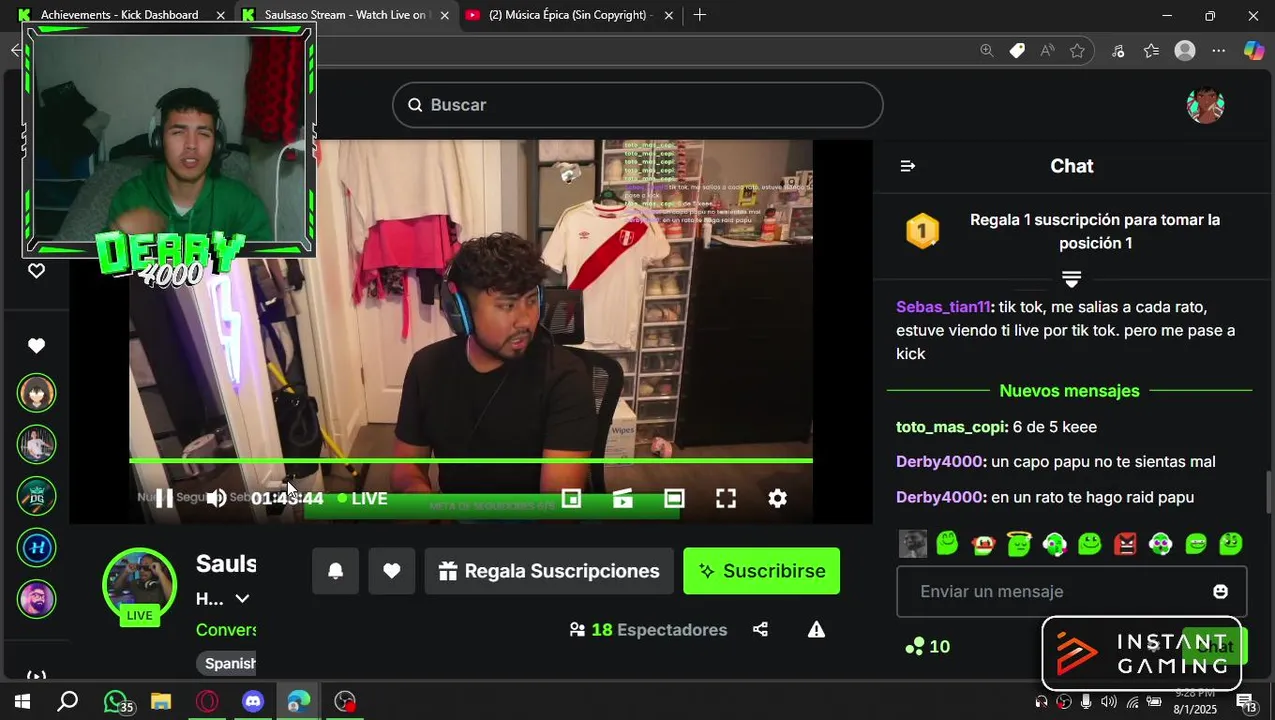
Task: Click browser zoom magnifier icon
Action: (x=987, y=51)
